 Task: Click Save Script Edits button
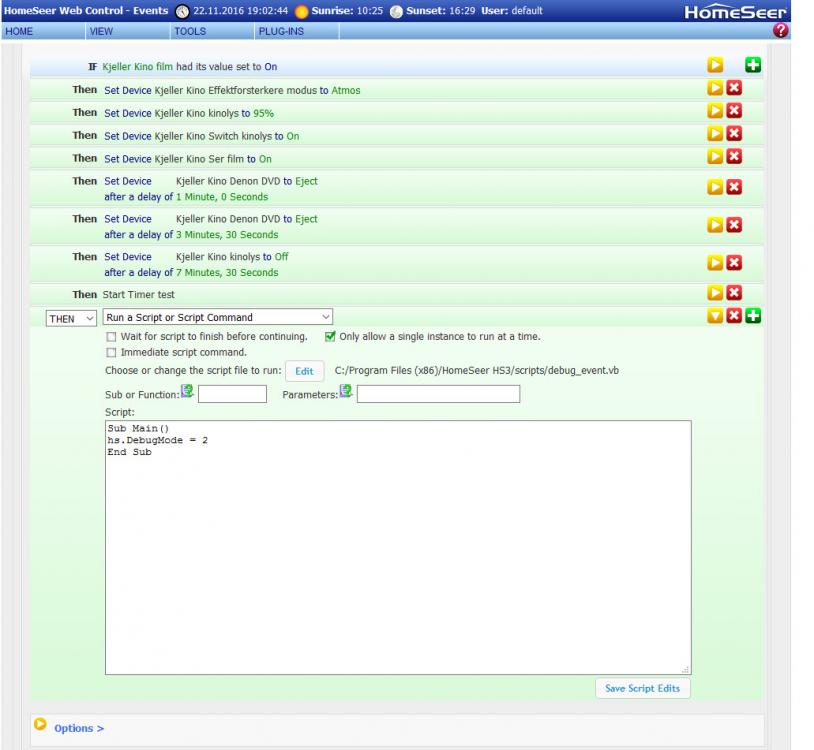point(643,688)
